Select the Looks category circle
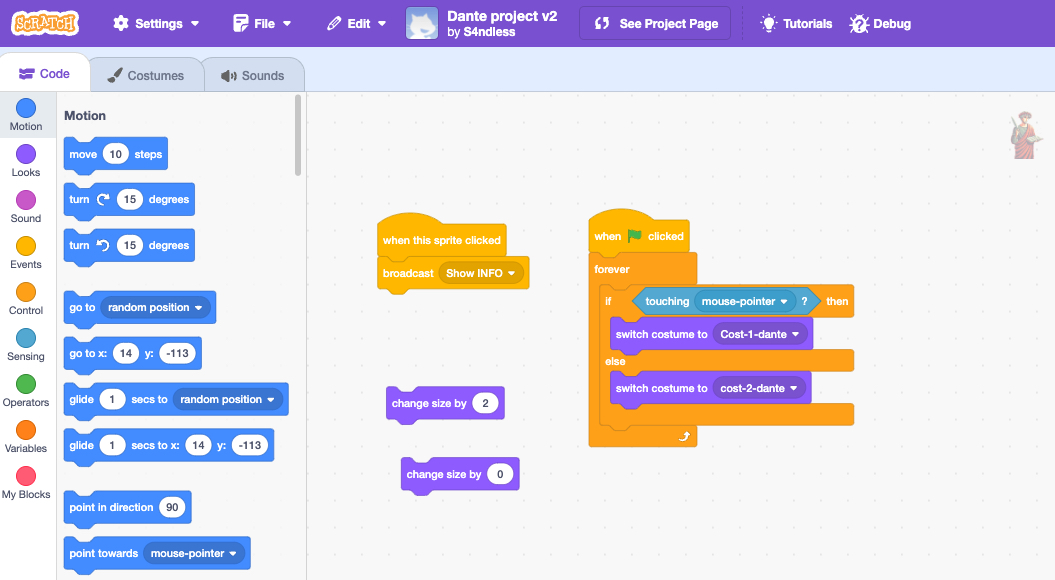Viewport: 1055px width, 580px height. point(26,154)
